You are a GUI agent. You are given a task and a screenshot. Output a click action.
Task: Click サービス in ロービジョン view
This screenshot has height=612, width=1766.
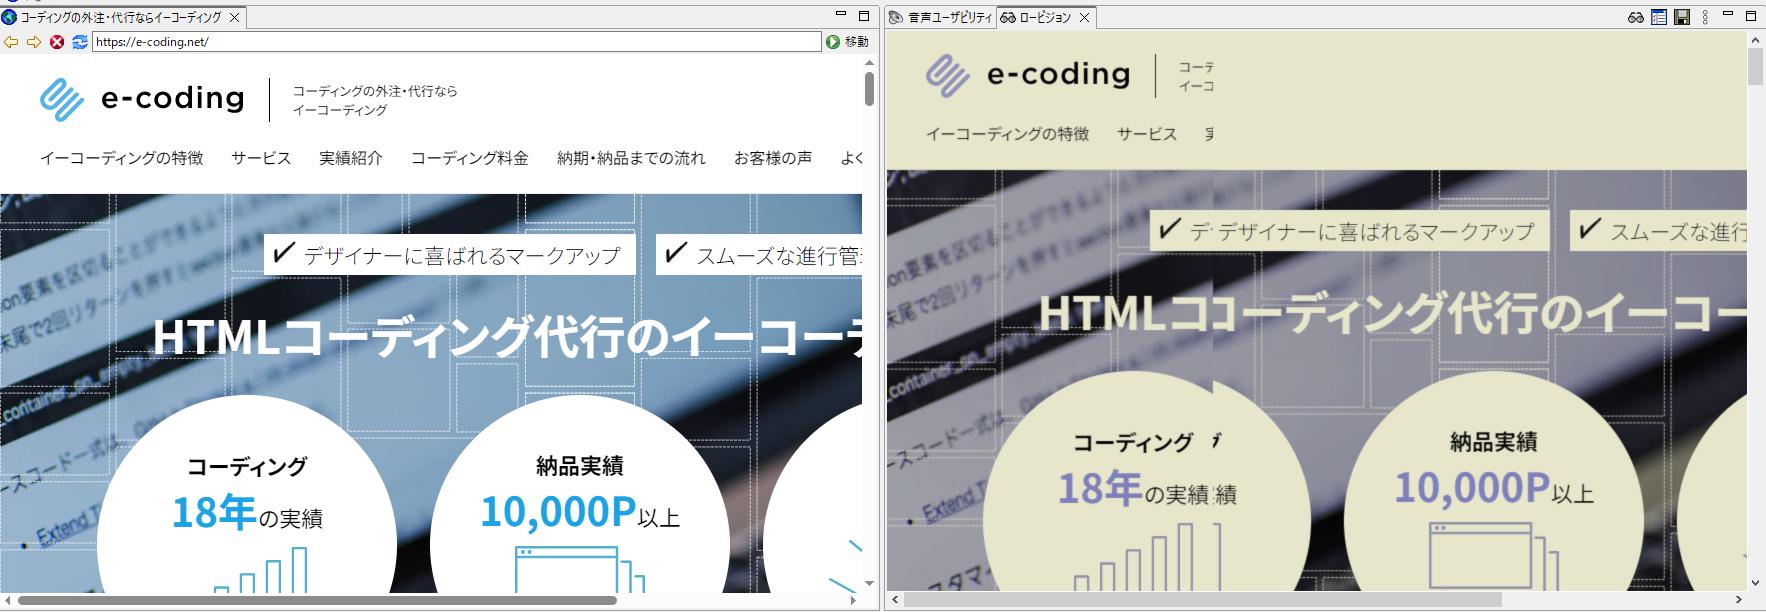coord(1147,134)
